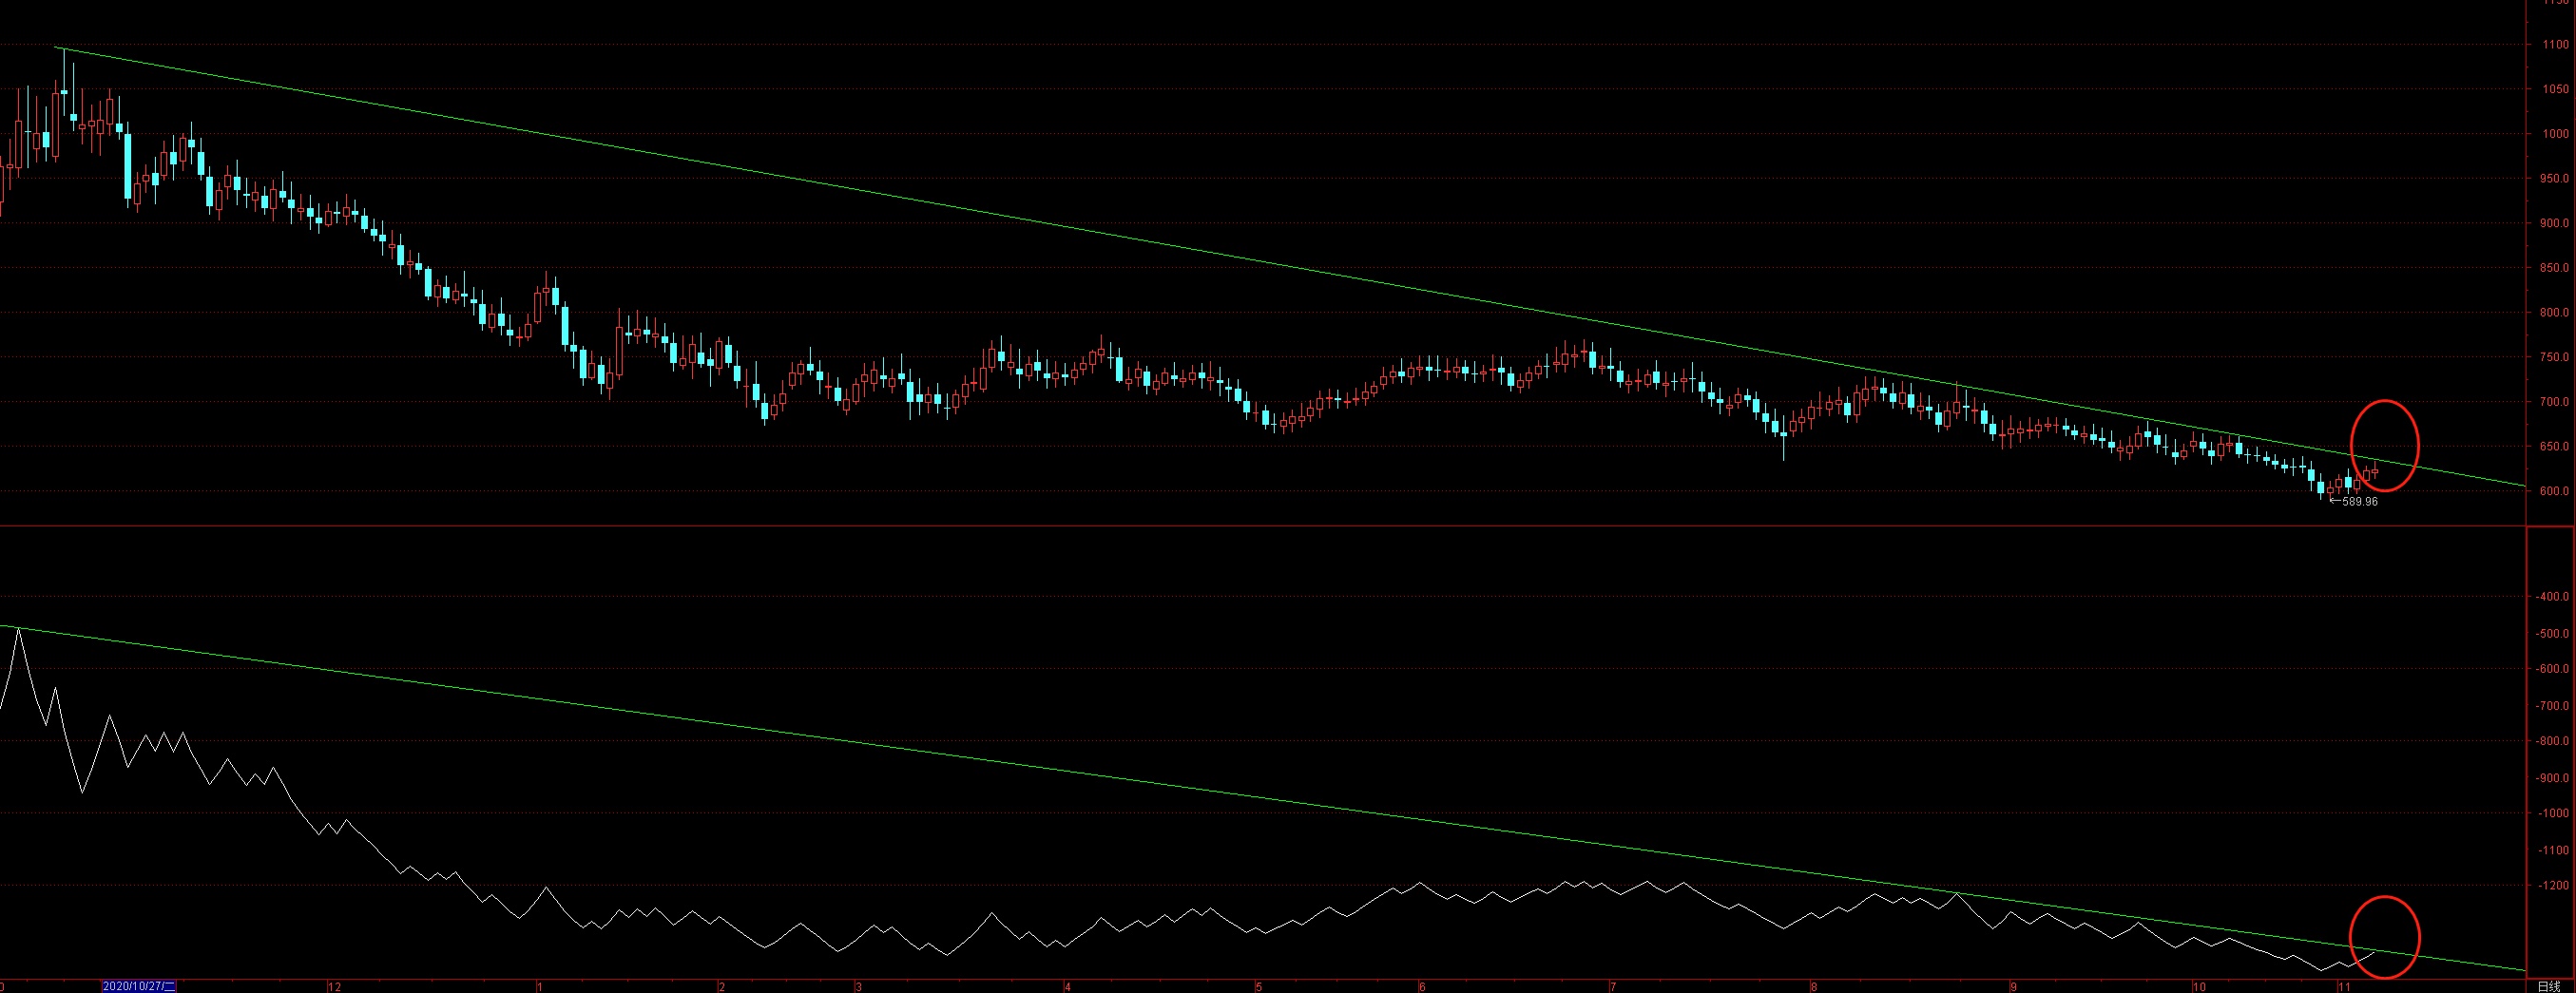Image resolution: width=2576 pixels, height=993 pixels.
Task: Click the month 5 marker on time axis
Action: (1260, 987)
